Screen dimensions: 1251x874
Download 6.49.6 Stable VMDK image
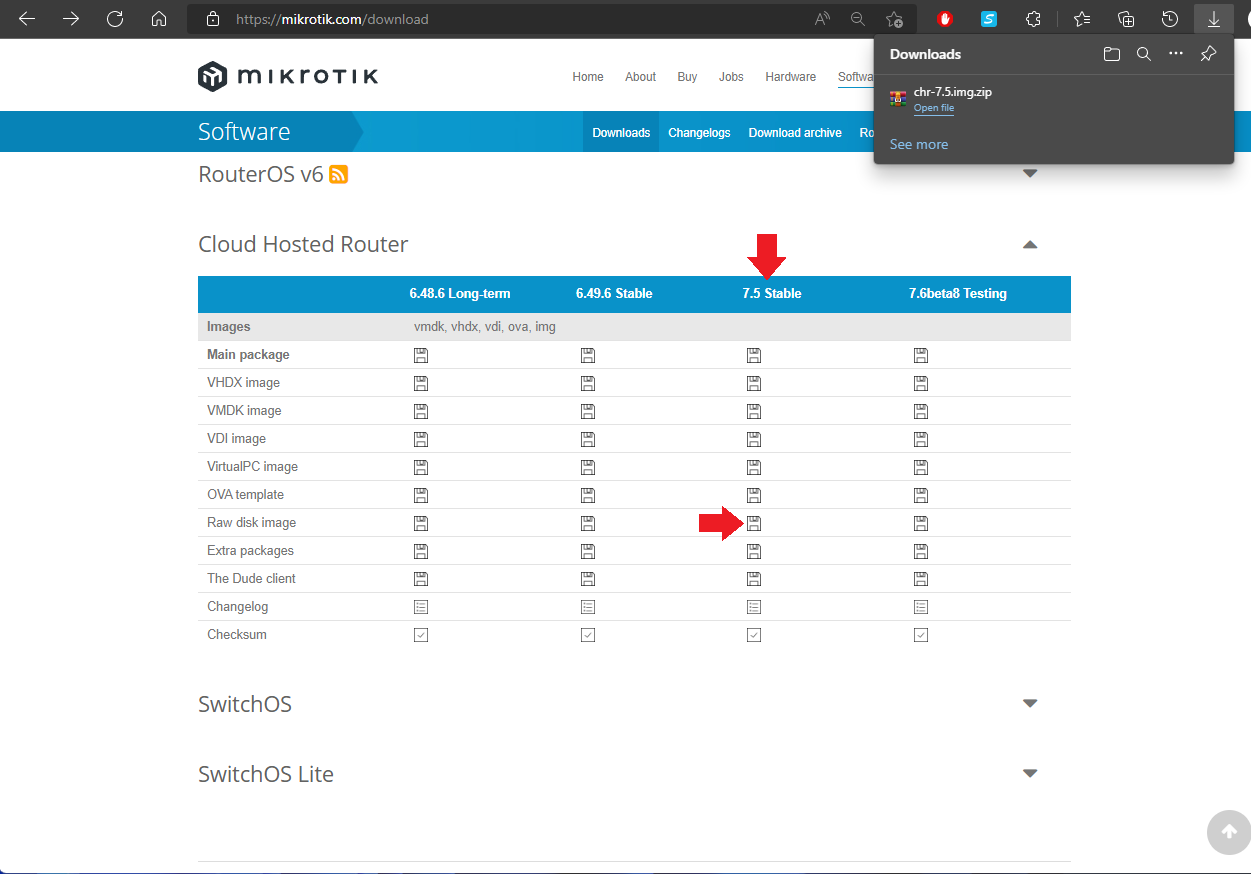pyautogui.click(x=588, y=411)
